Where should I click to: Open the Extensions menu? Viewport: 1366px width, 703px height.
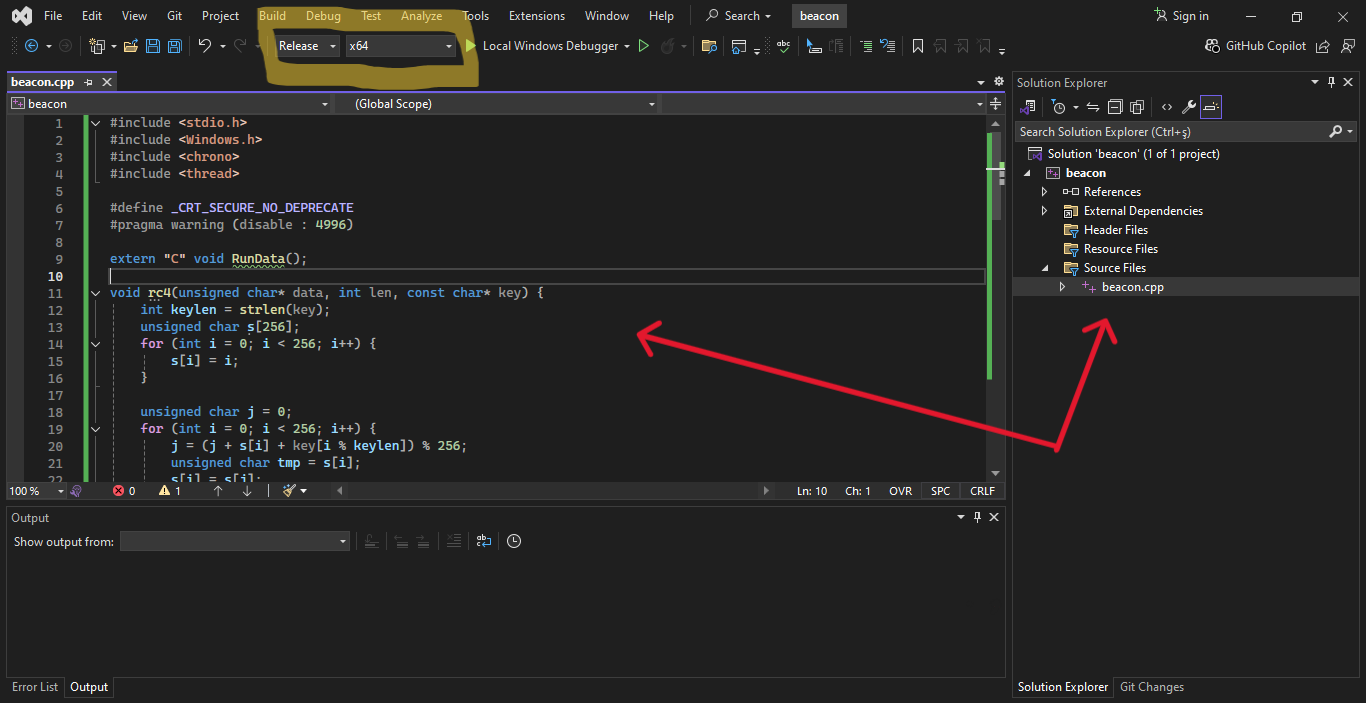tap(537, 16)
